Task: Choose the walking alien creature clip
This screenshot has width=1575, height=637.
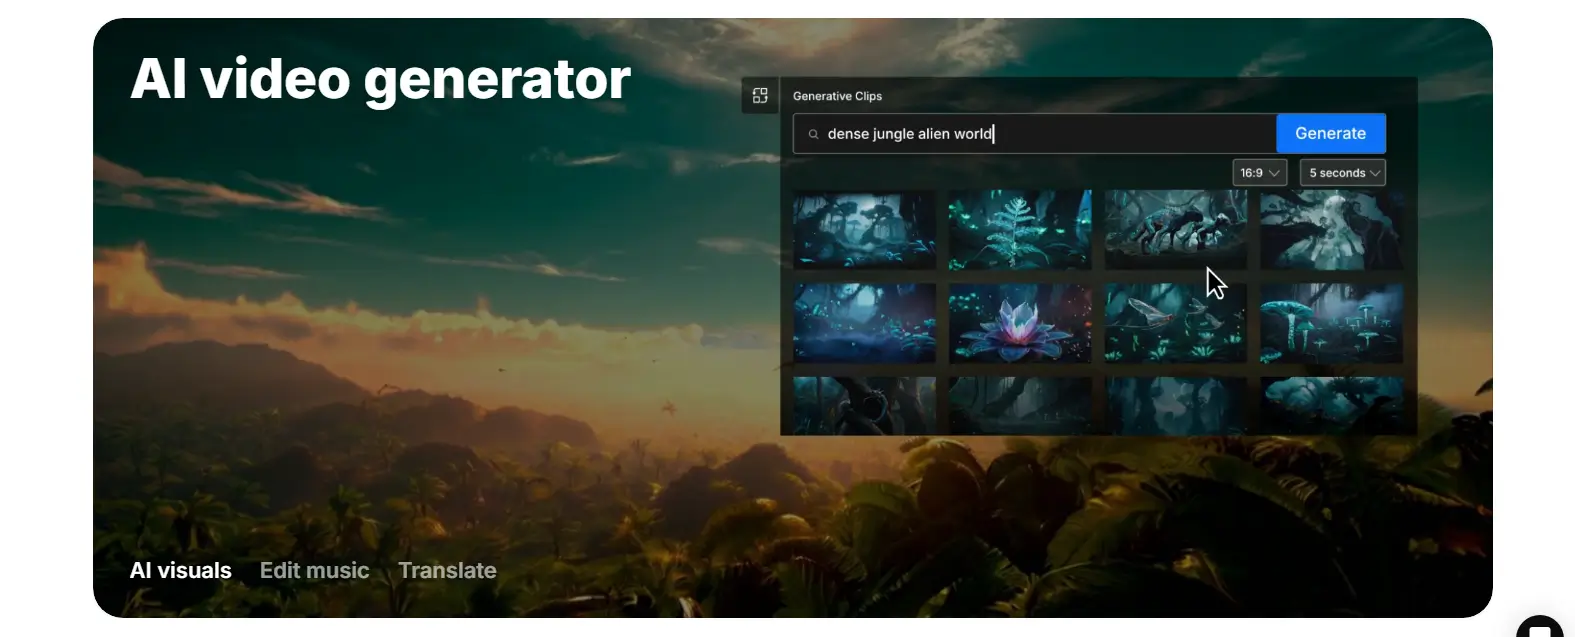Action: point(1175,230)
